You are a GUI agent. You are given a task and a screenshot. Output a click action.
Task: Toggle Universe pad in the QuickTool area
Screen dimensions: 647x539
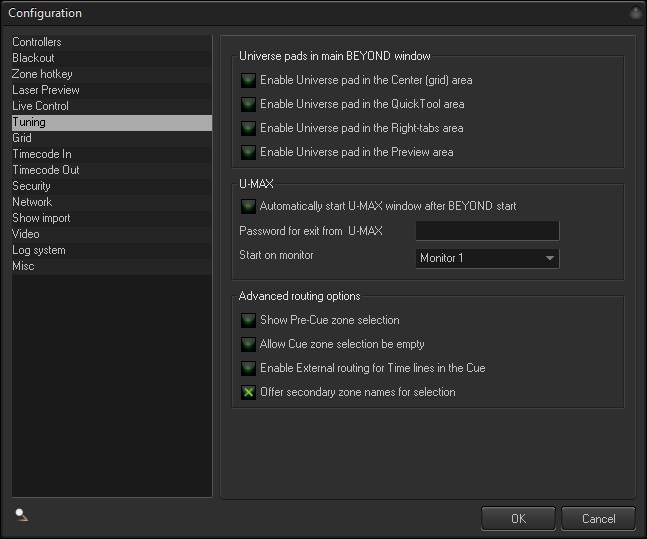click(248, 104)
